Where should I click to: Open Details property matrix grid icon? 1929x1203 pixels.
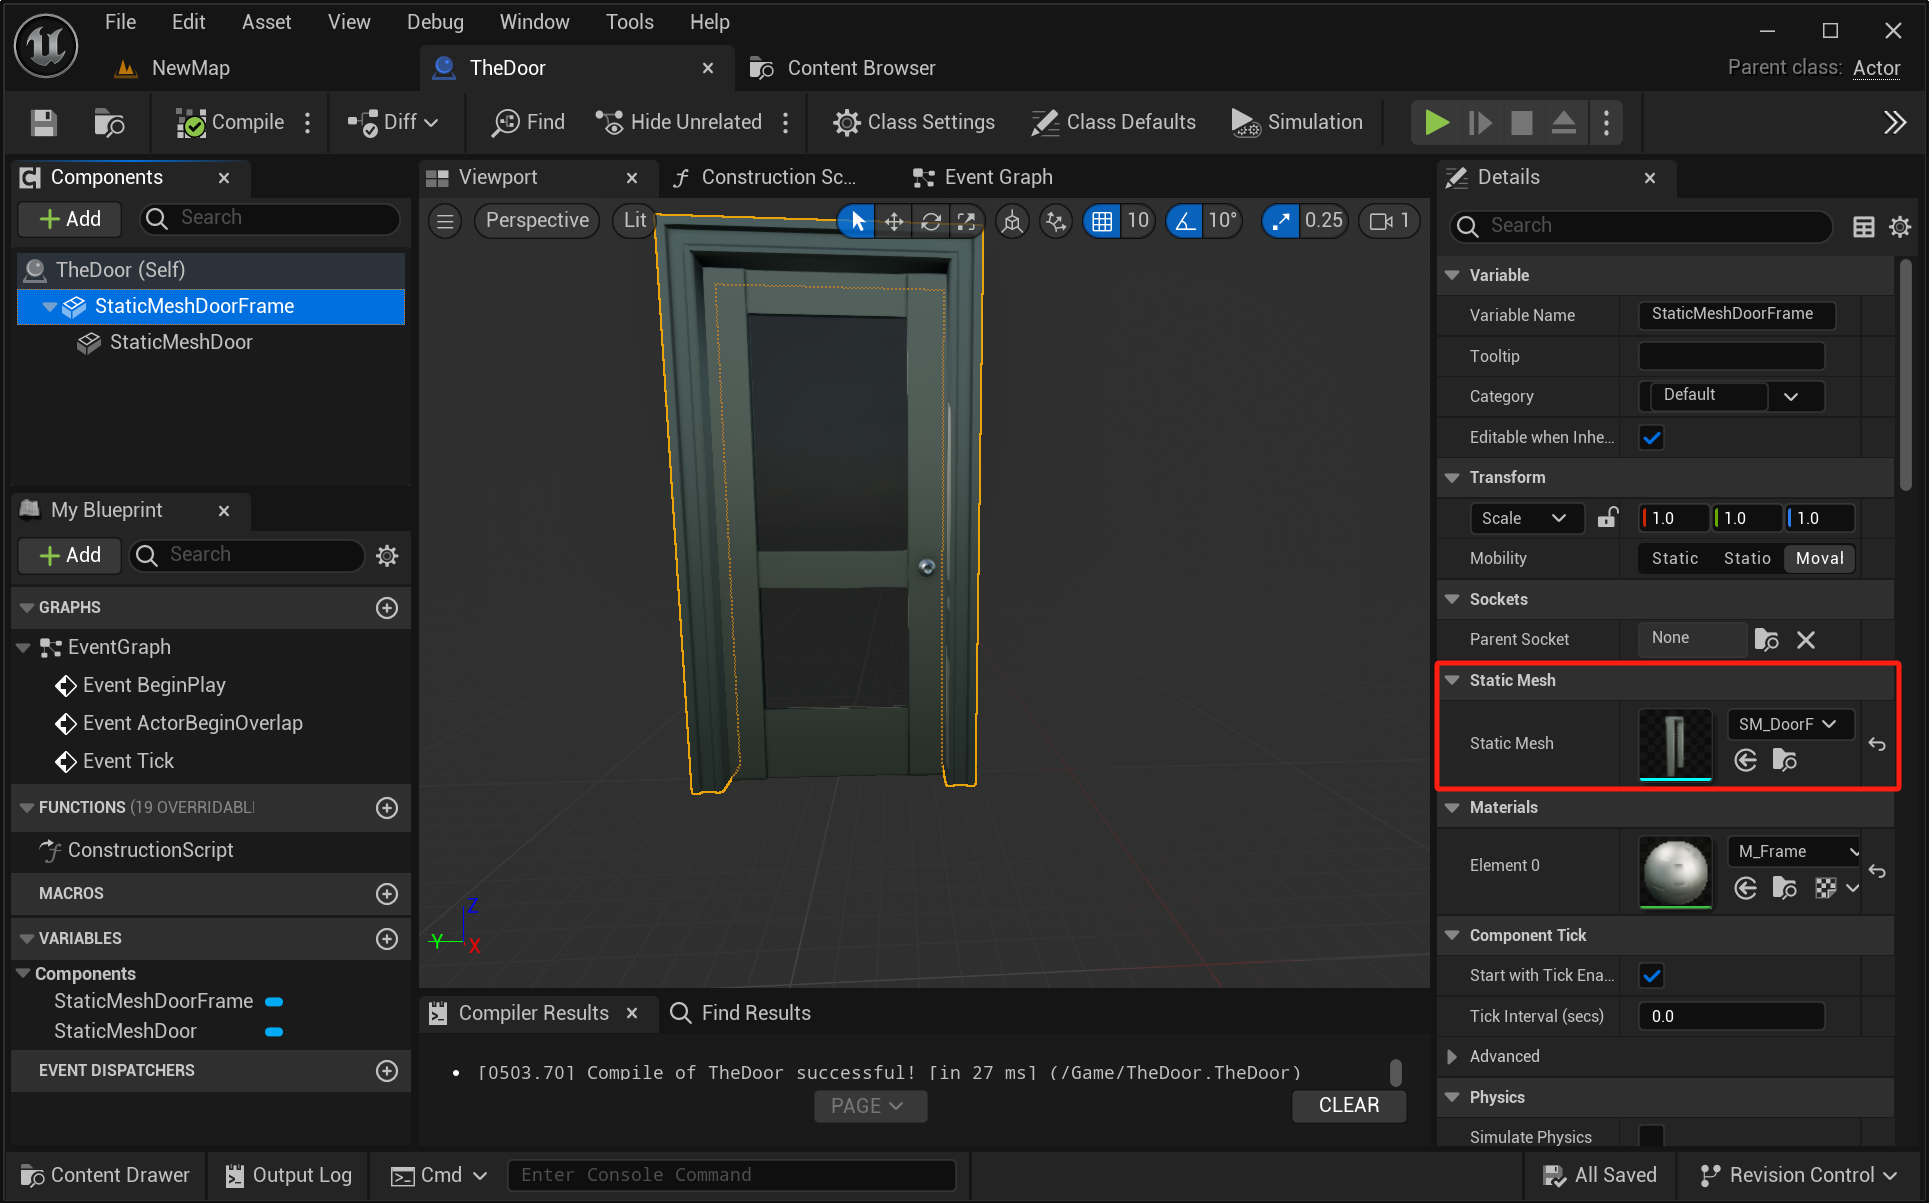pyautogui.click(x=1863, y=227)
